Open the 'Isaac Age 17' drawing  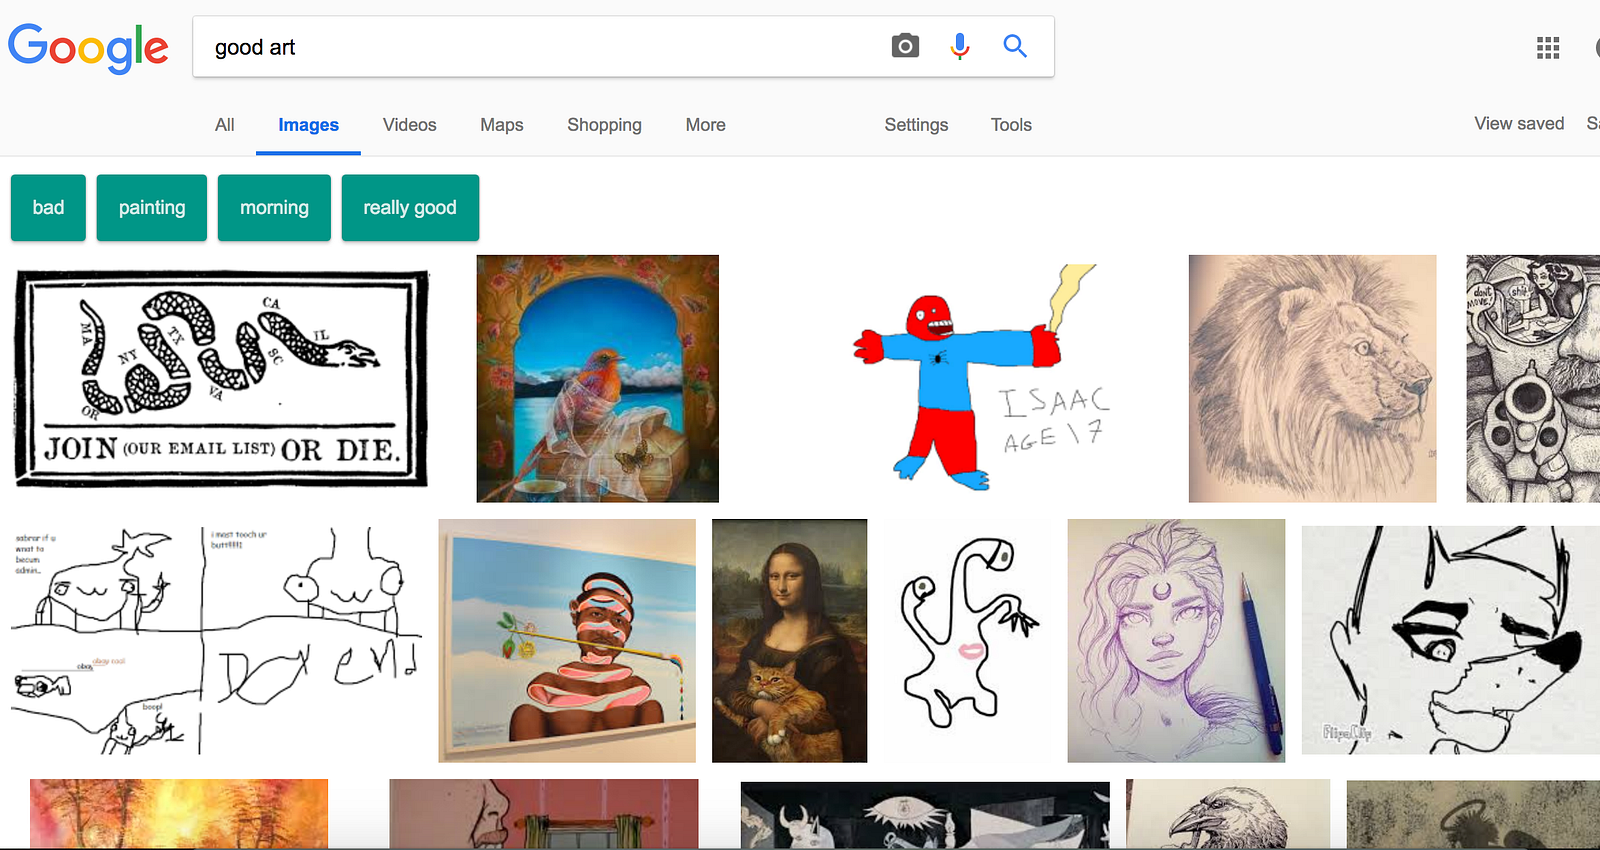point(980,379)
